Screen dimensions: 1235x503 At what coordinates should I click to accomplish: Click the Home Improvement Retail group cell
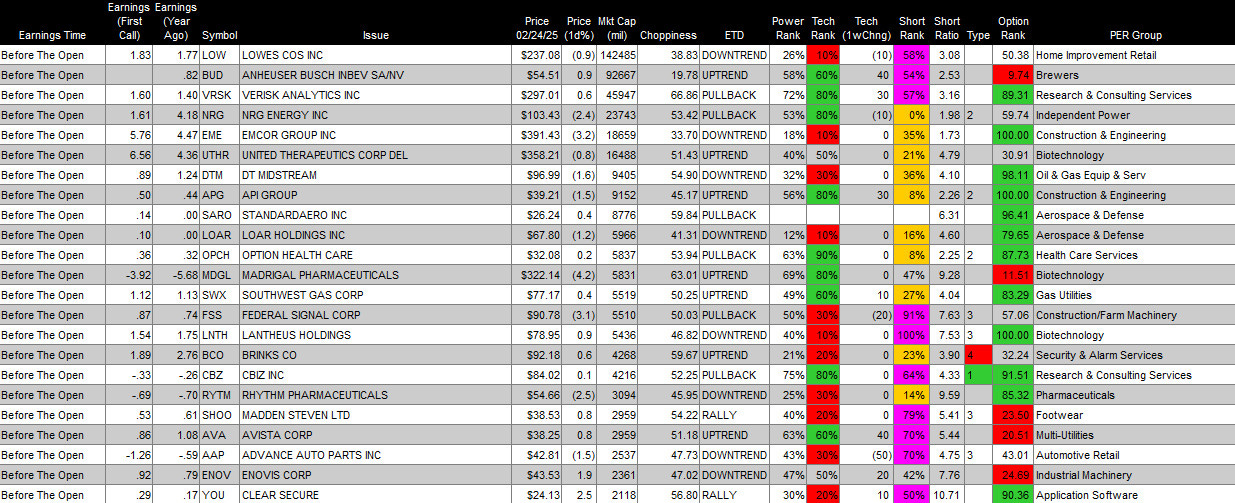point(1134,55)
